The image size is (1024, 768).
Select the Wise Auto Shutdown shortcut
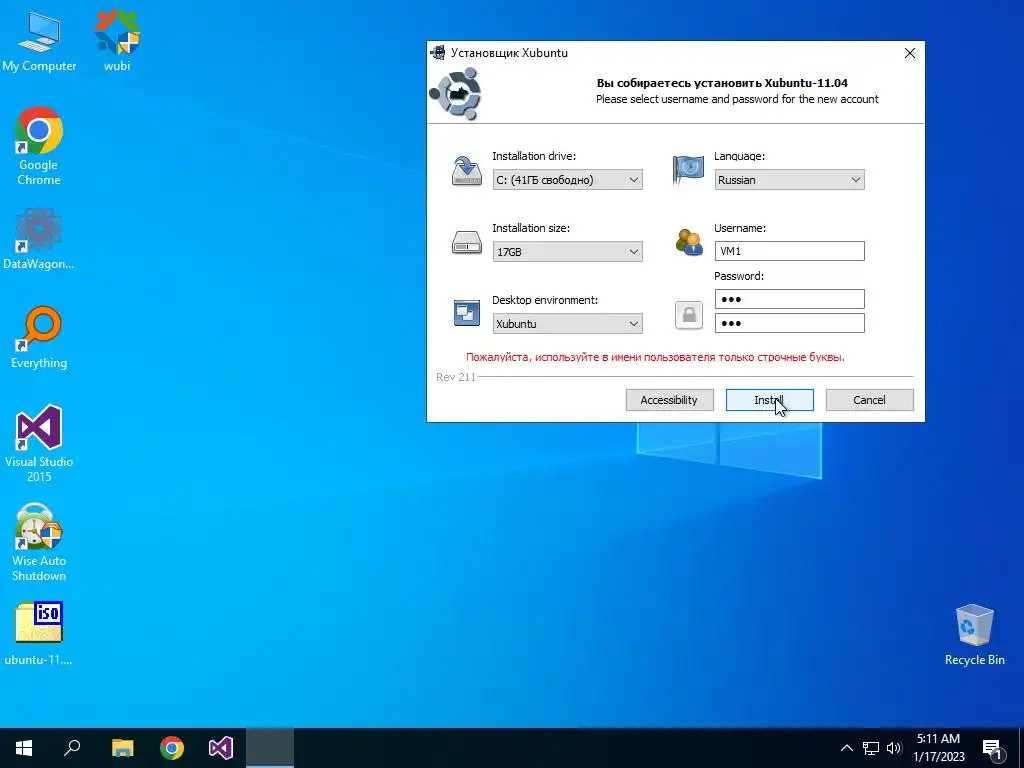click(39, 542)
